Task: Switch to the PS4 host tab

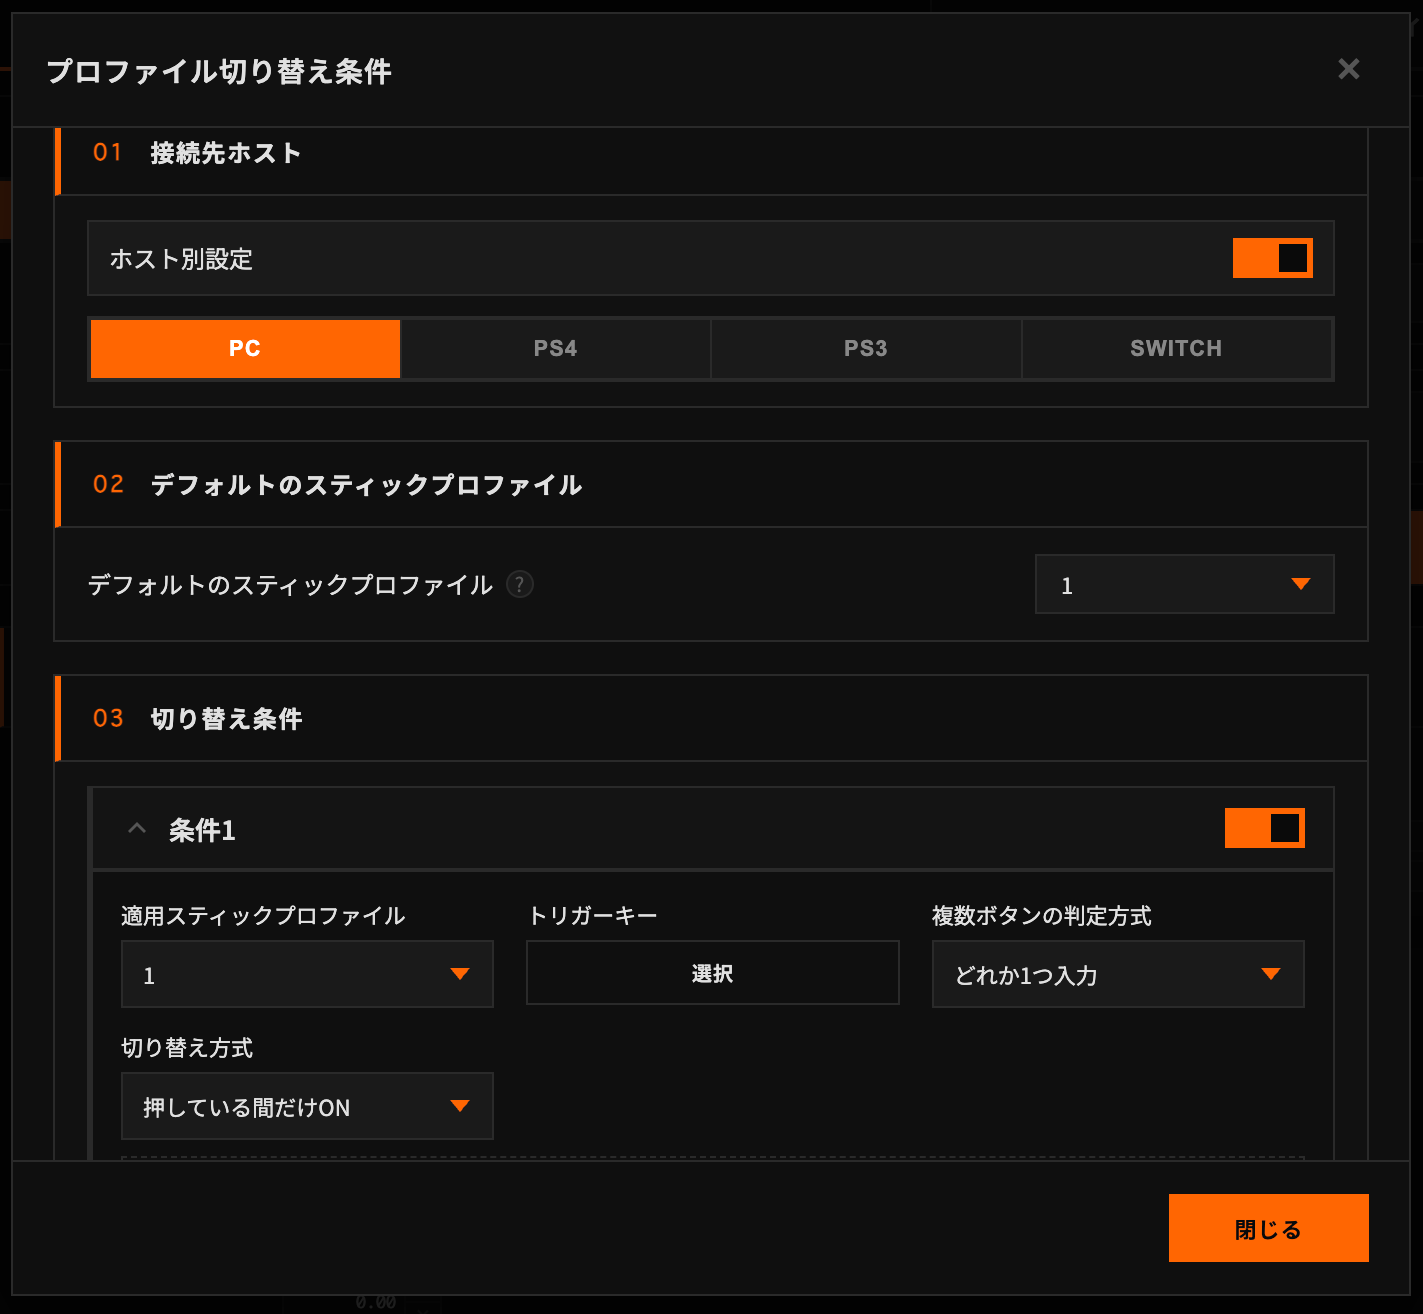Action: 555,348
